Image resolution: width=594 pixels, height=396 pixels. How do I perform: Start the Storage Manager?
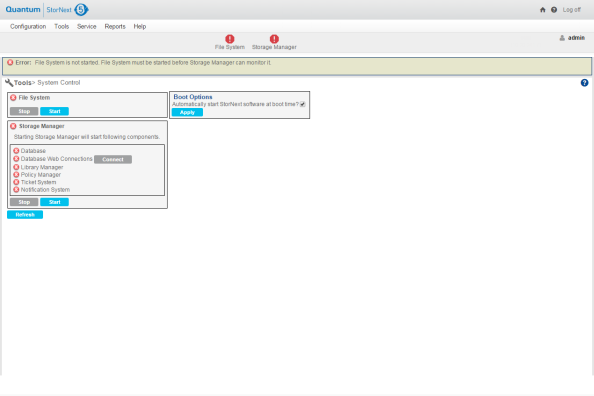click(x=55, y=202)
